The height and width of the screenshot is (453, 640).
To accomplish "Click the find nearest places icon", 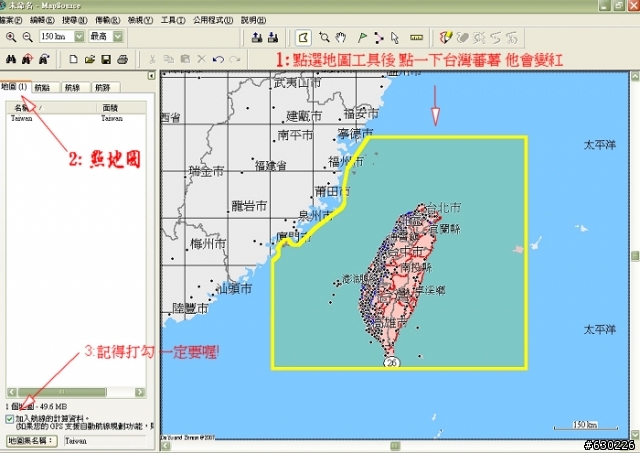I will [27, 60].
